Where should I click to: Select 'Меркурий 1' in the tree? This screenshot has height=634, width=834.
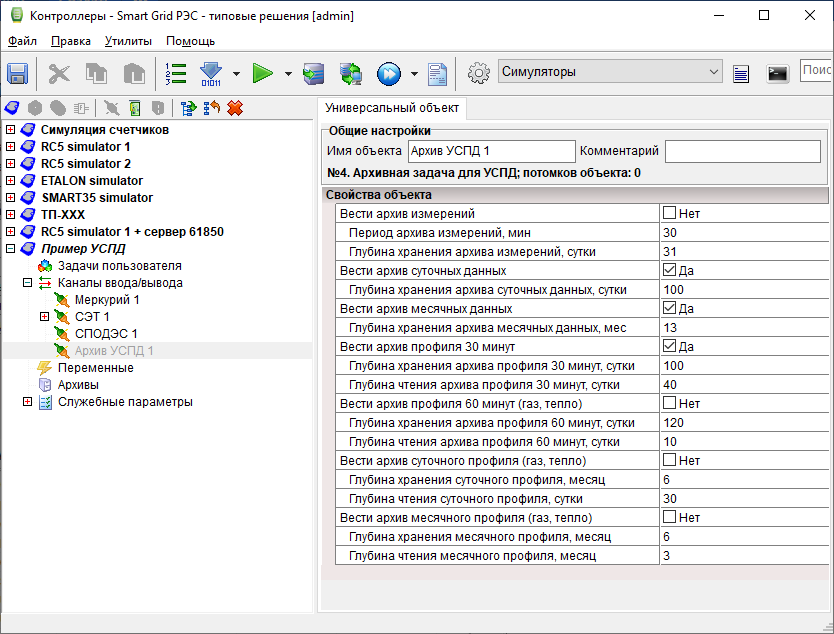pyautogui.click(x=107, y=300)
